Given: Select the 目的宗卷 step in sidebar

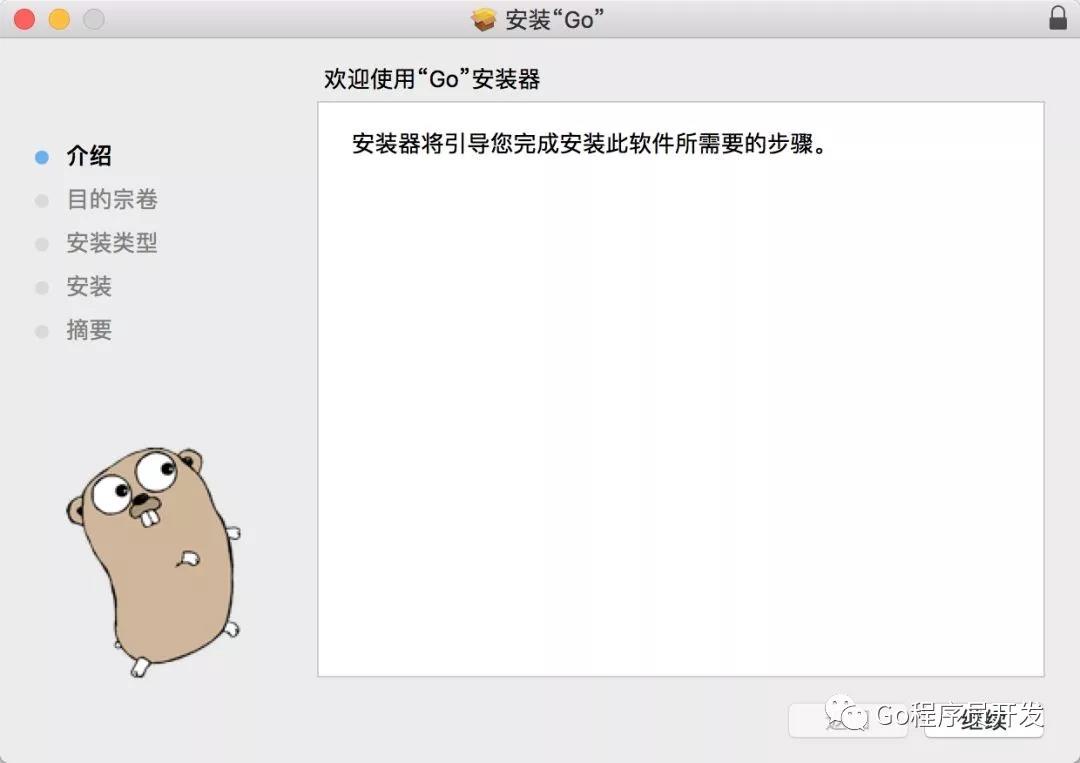Looking at the screenshot, I should click(112, 199).
